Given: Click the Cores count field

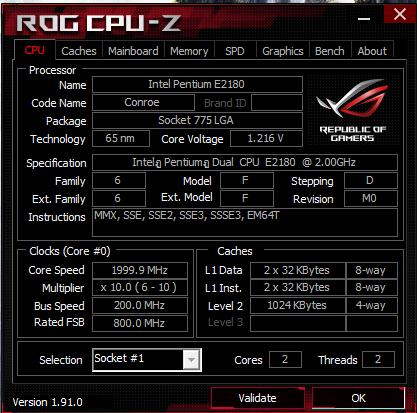Looking at the screenshot, I should (x=285, y=359).
